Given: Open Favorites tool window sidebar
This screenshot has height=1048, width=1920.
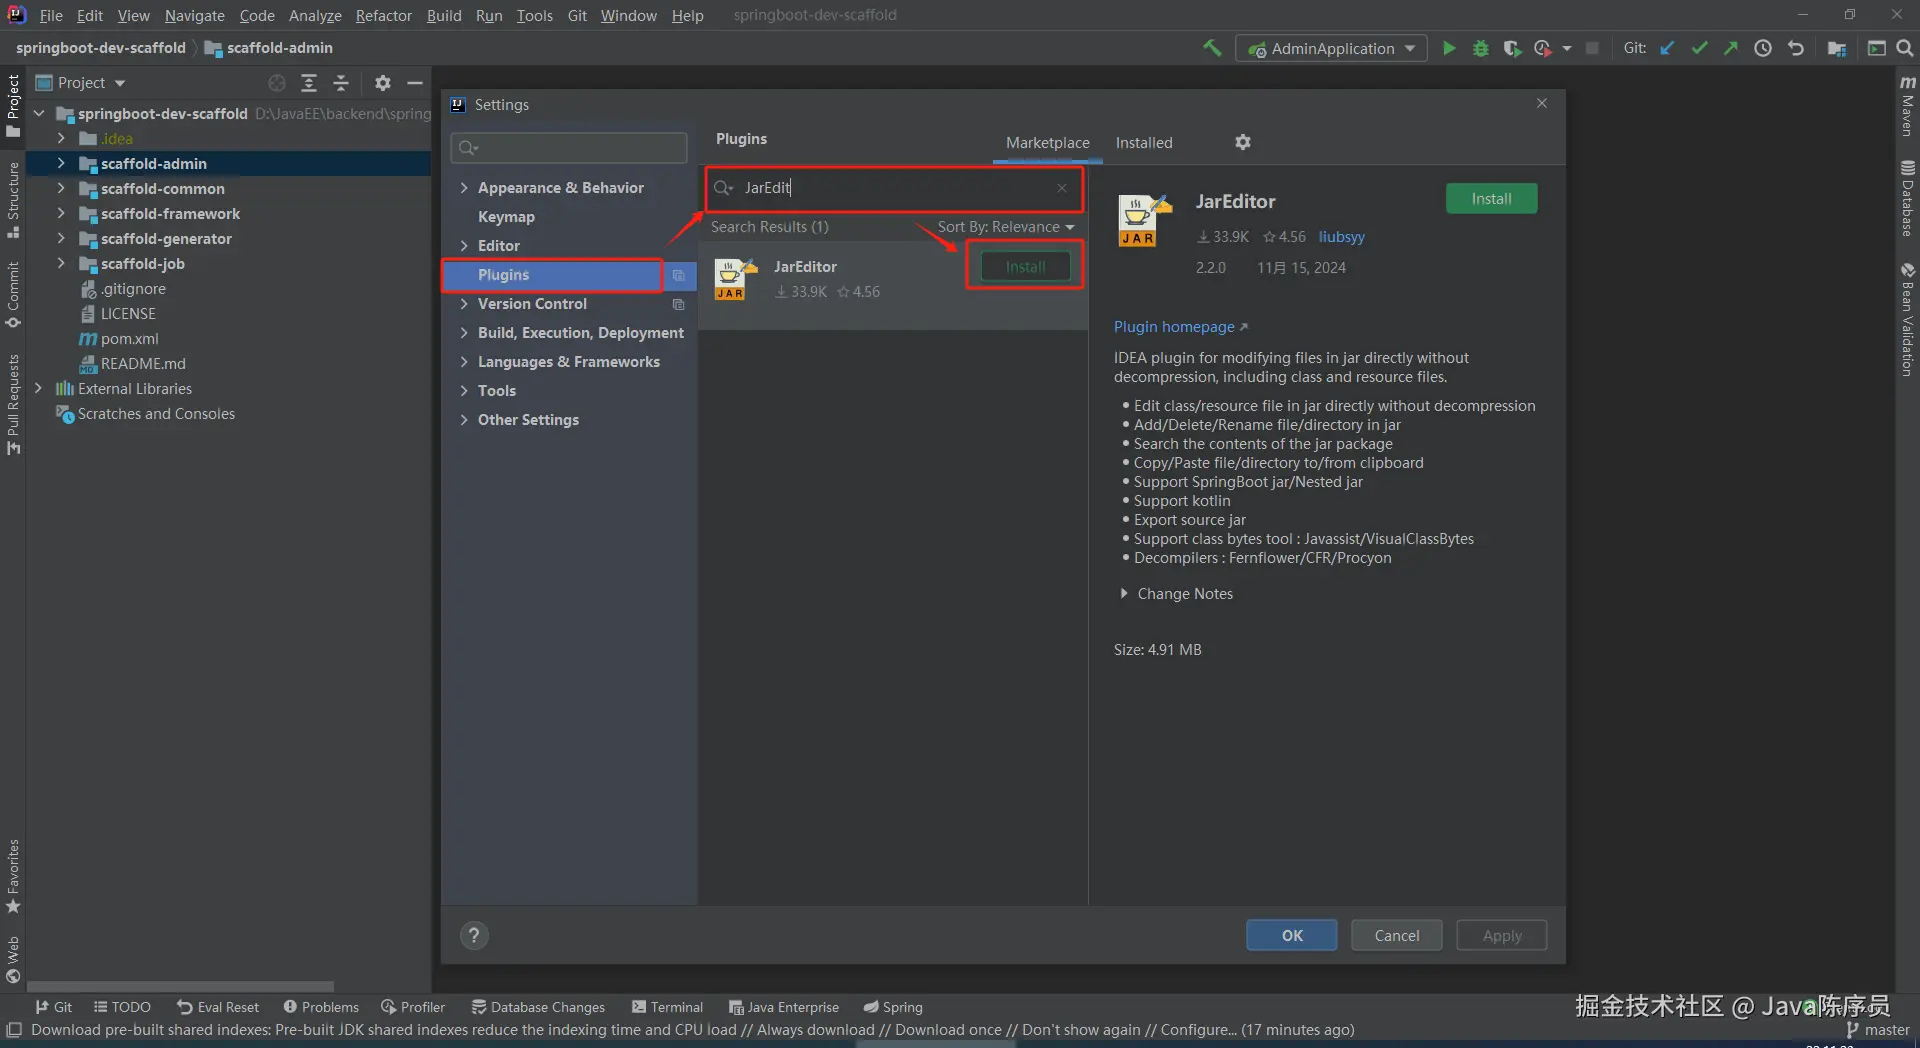Looking at the screenshot, I should [13, 876].
